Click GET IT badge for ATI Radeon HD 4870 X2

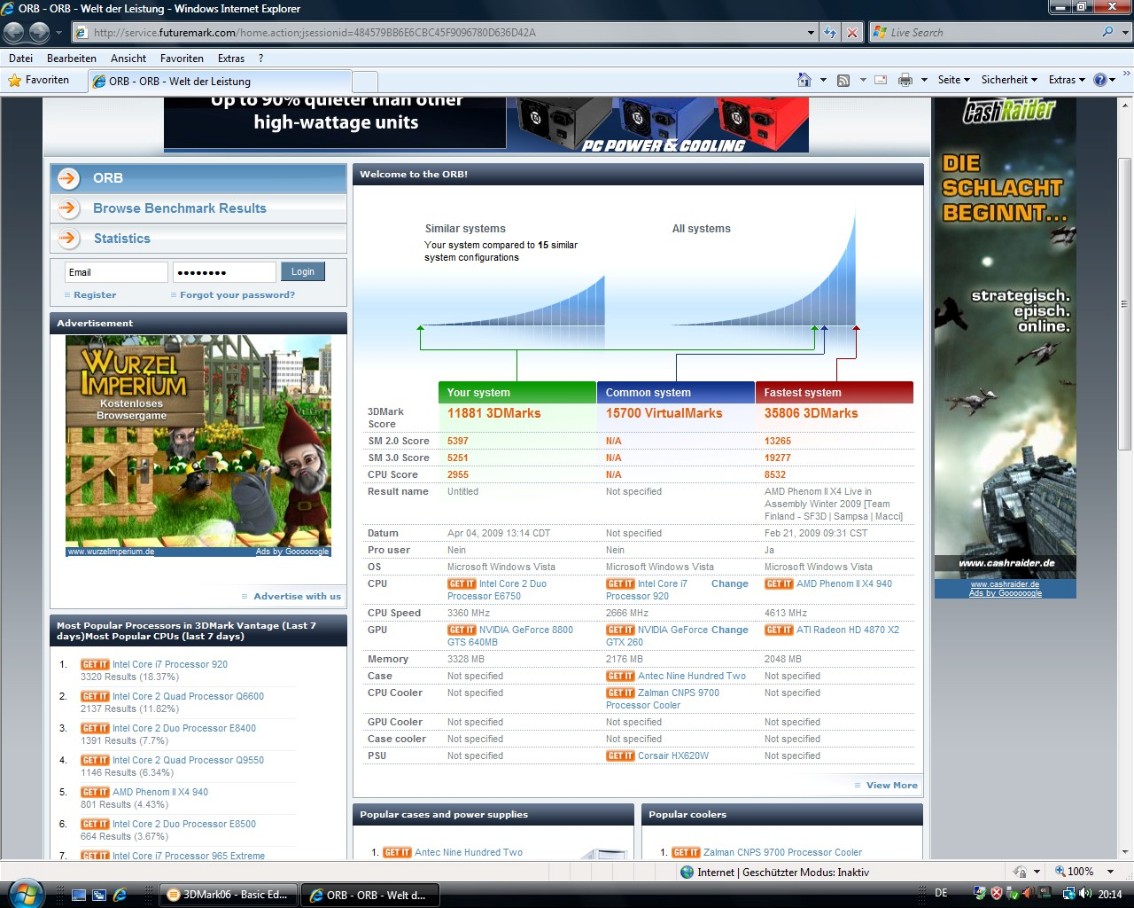(779, 630)
